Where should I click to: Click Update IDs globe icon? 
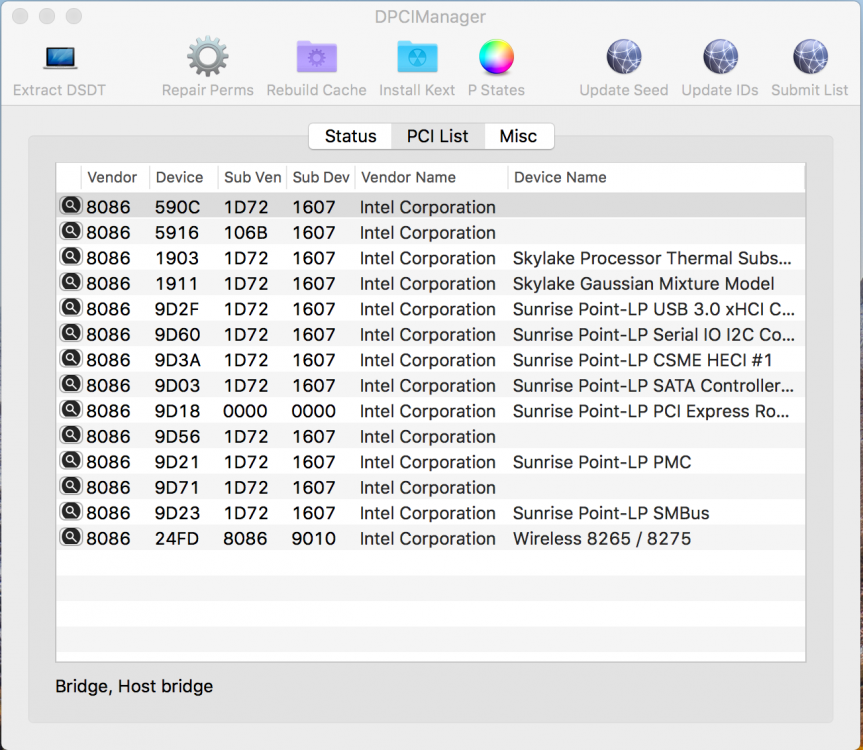click(720, 57)
